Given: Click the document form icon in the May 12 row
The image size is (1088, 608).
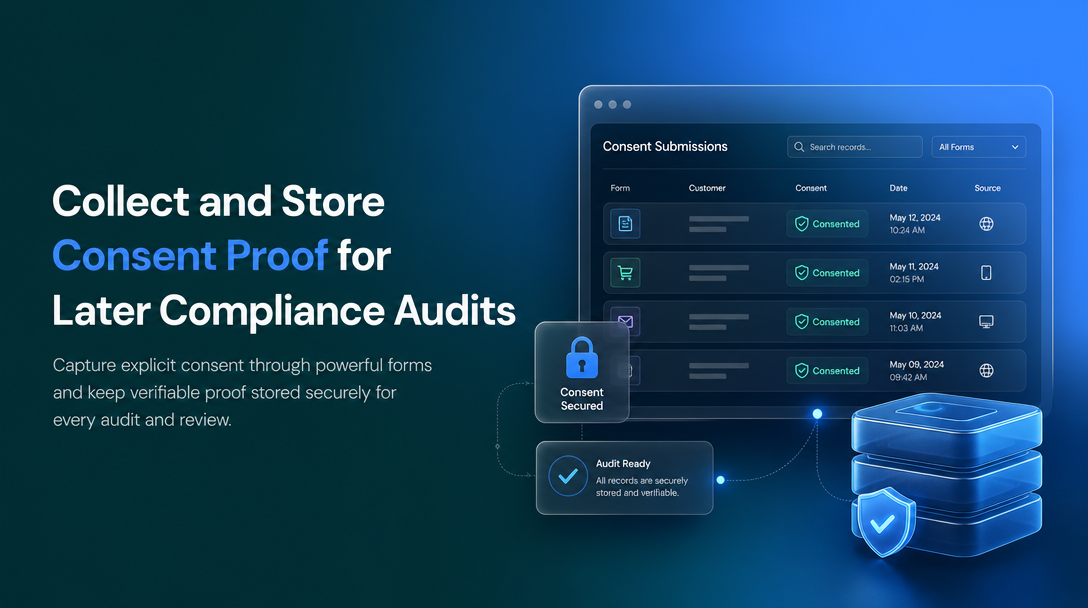Looking at the screenshot, I should pyautogui.click(x=625, y=223).
